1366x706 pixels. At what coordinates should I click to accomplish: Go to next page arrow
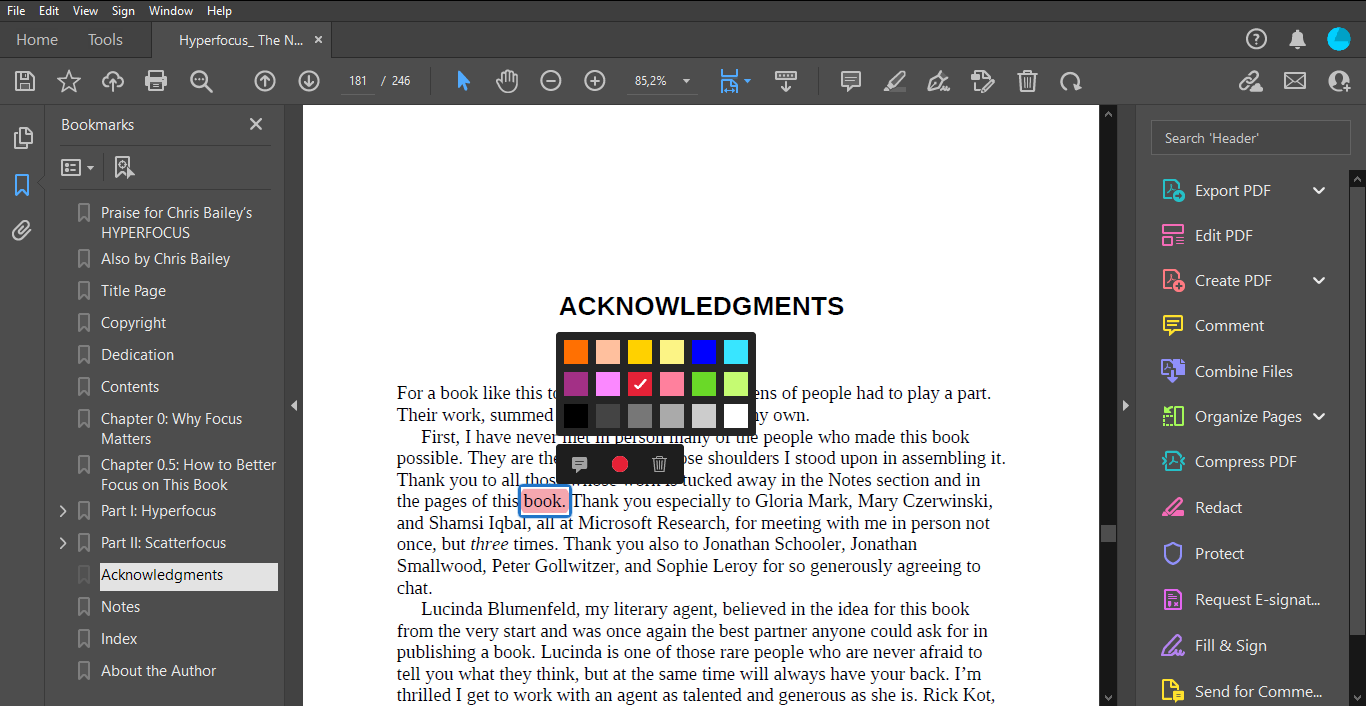click(309, 81)
